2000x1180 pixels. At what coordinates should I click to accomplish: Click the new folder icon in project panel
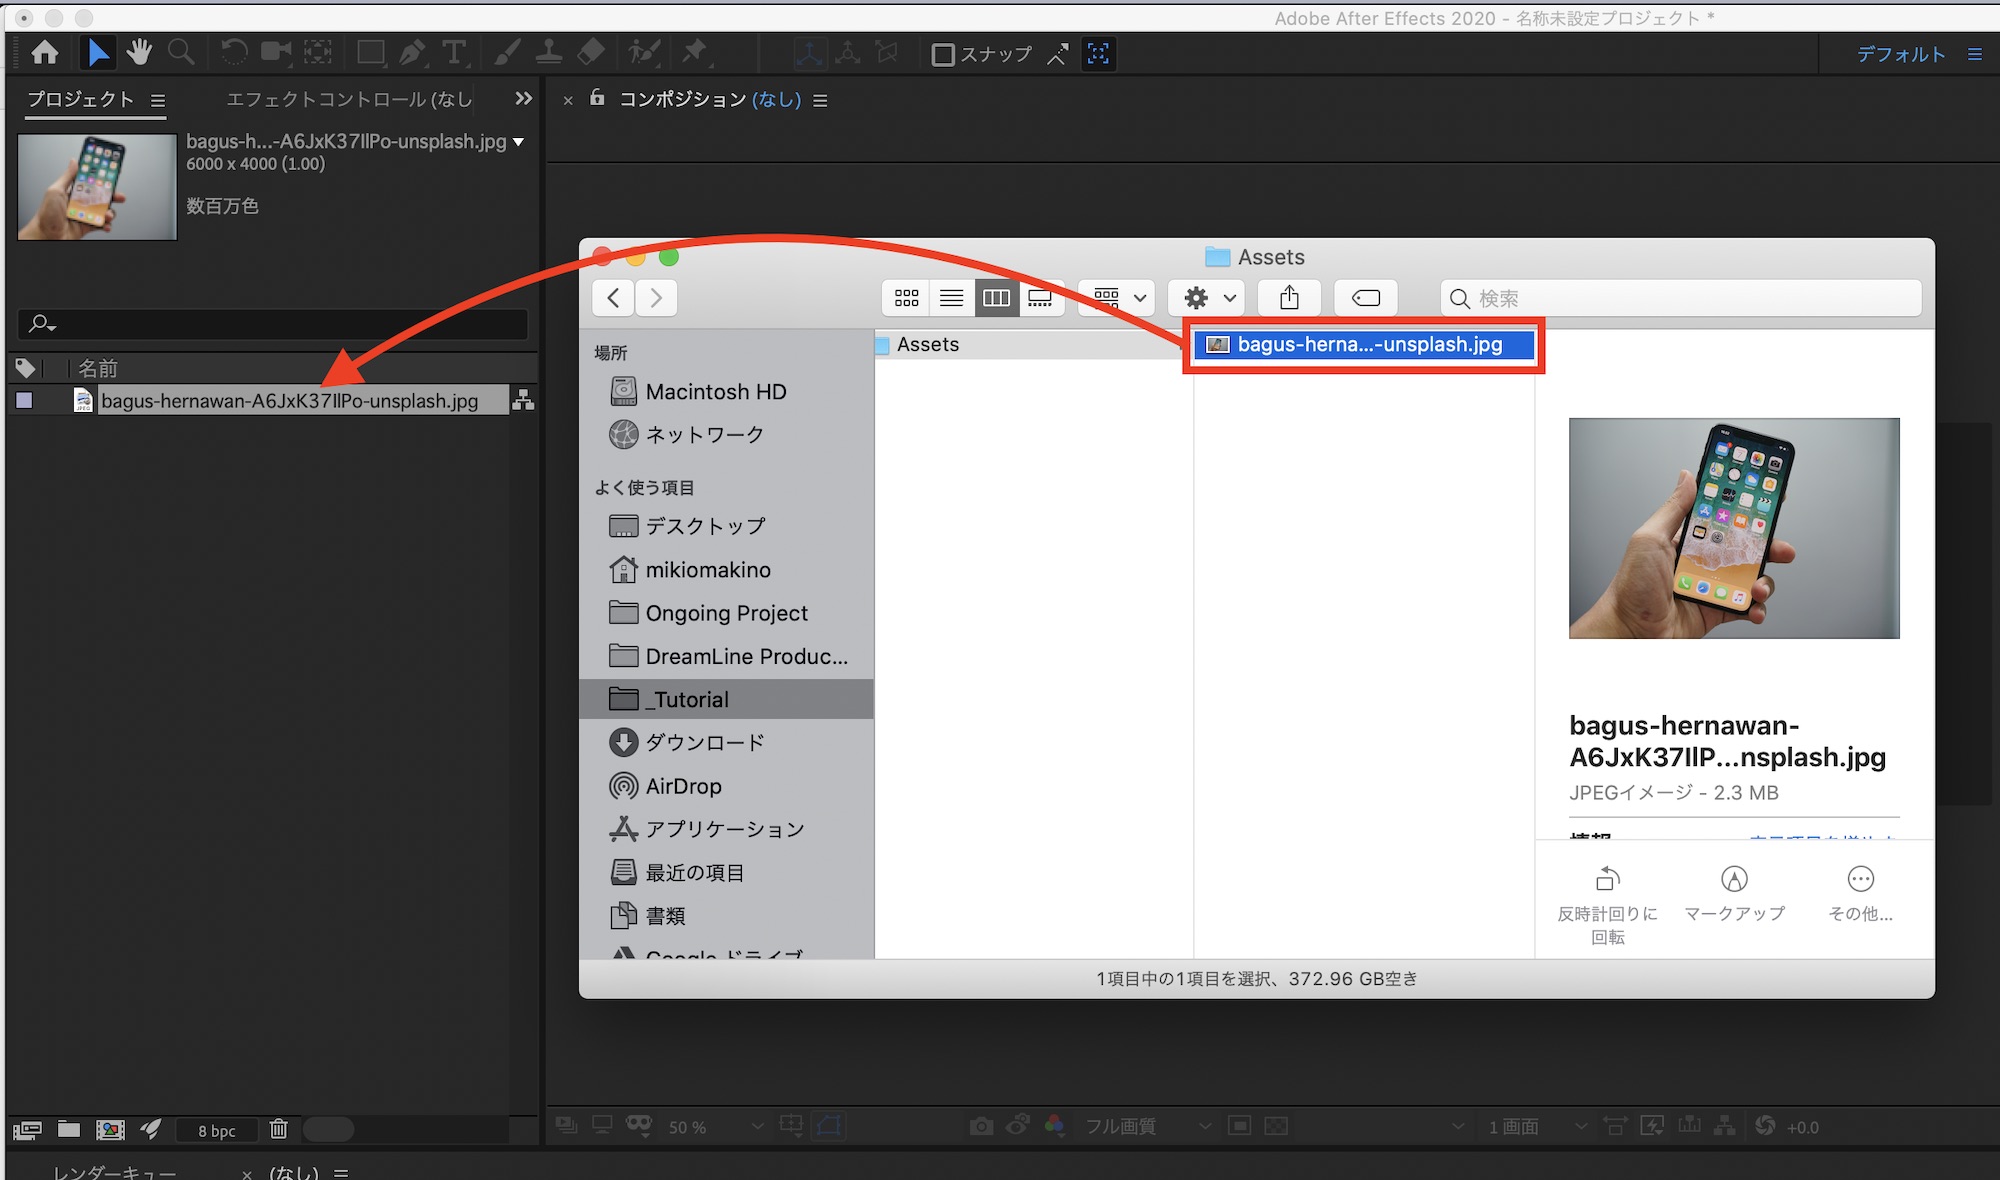(69, 1129)
